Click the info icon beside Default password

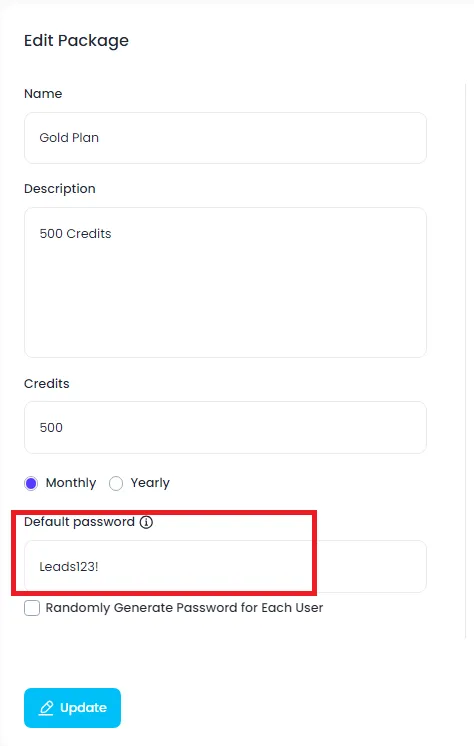point(146,522)
